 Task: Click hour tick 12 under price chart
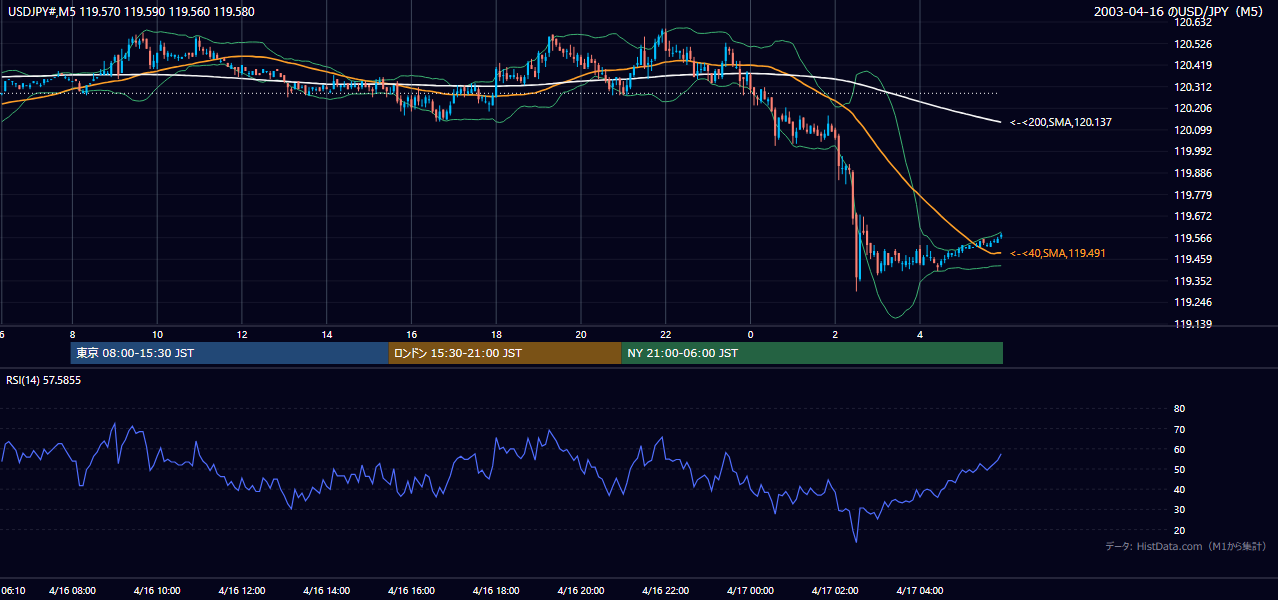click(x=242, y=334)
